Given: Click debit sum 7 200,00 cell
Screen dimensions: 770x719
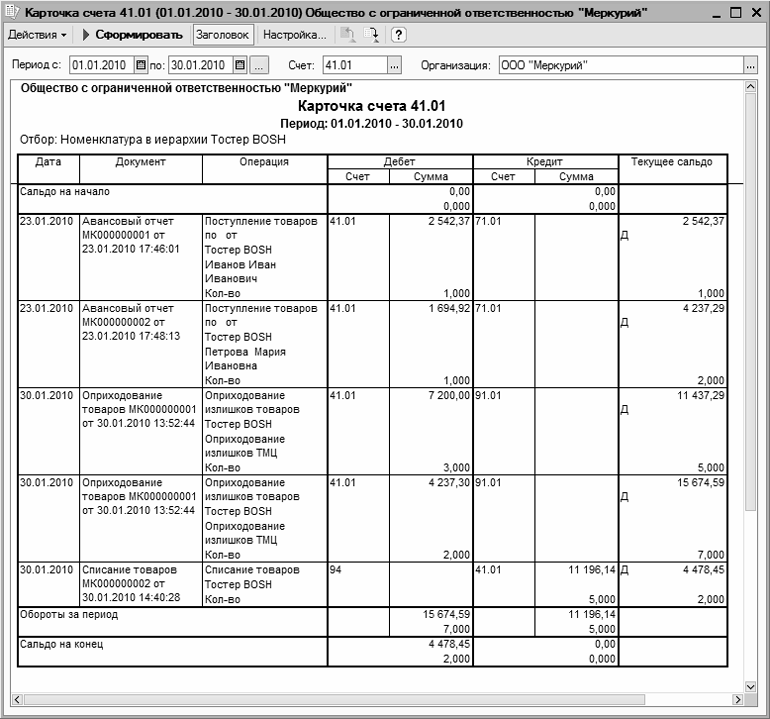Looking at the screenshot, I should point(431,431).
